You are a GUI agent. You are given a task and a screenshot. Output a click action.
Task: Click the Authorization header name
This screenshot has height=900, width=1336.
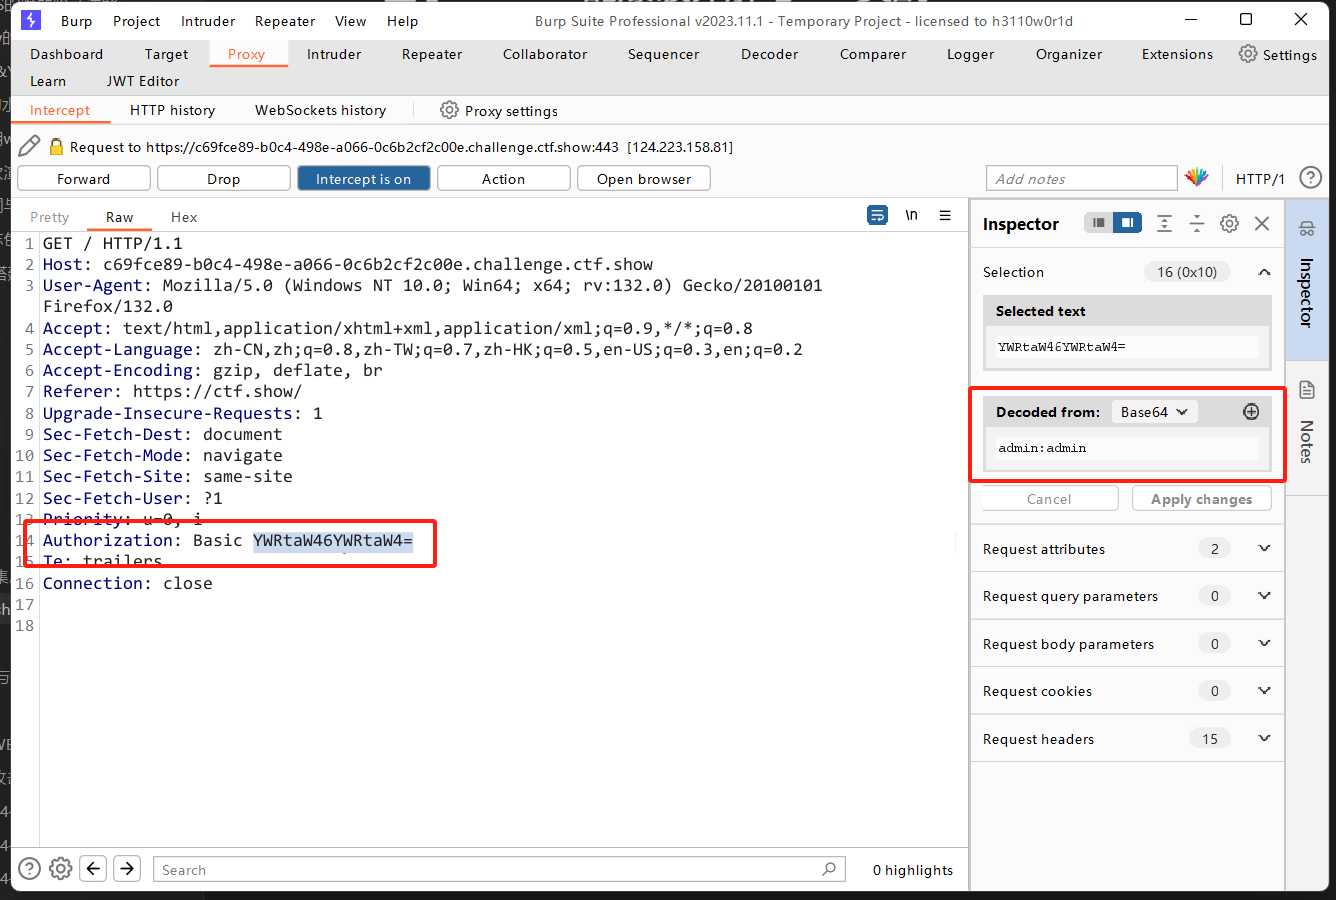tap(108, 540)
